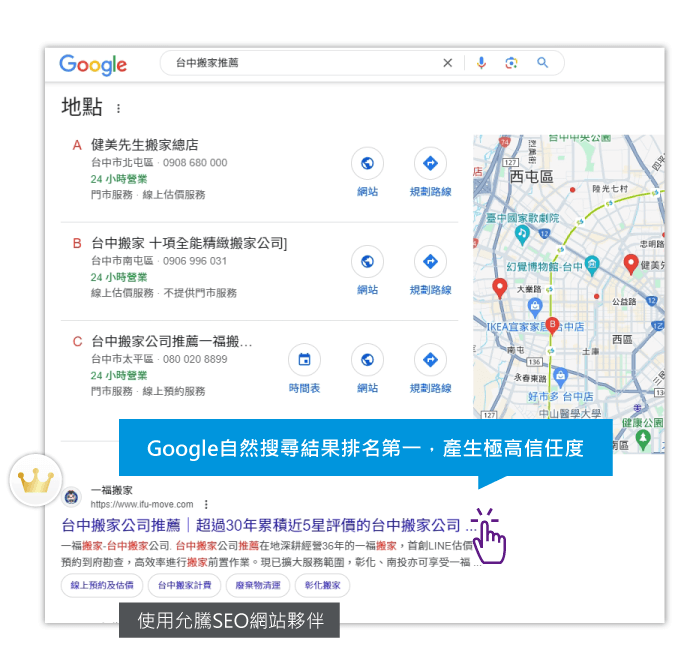The image size is (700, 670).
Task: Click the 地點 section heading
Action: click(x=82, y=107)
